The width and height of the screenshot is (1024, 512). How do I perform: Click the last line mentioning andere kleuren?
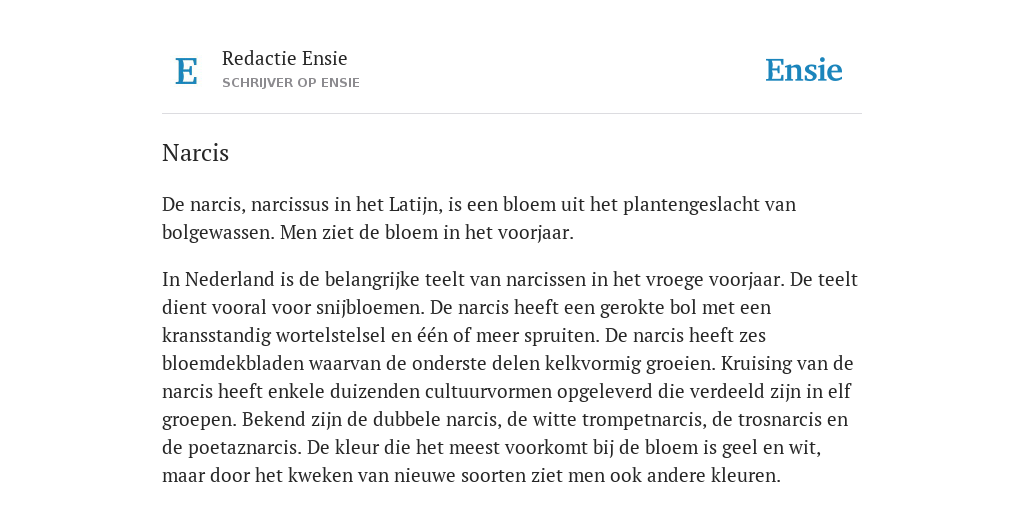click(x=471, y=476)
